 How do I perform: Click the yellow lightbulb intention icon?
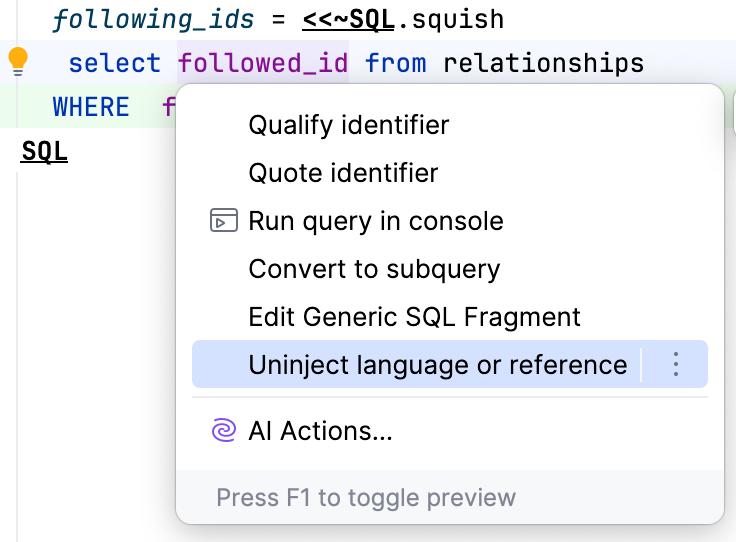coord(18,62)
